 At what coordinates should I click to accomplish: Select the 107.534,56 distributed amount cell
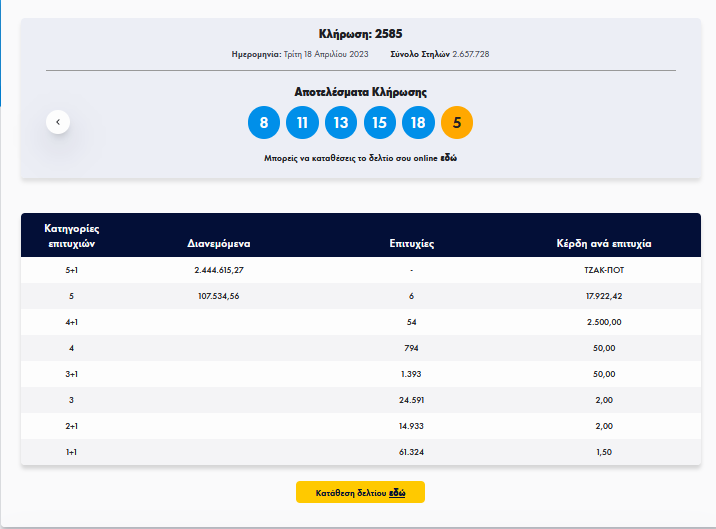coord(219,296)
